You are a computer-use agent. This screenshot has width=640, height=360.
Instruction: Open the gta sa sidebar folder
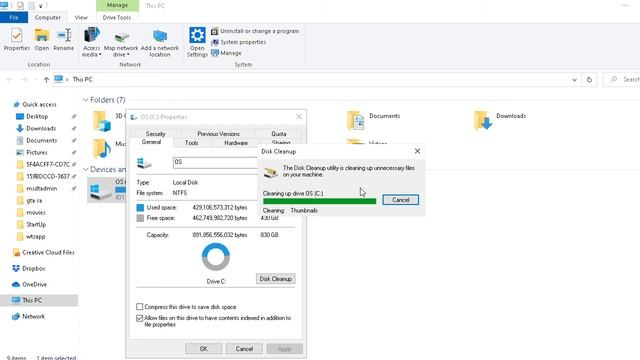34,200
